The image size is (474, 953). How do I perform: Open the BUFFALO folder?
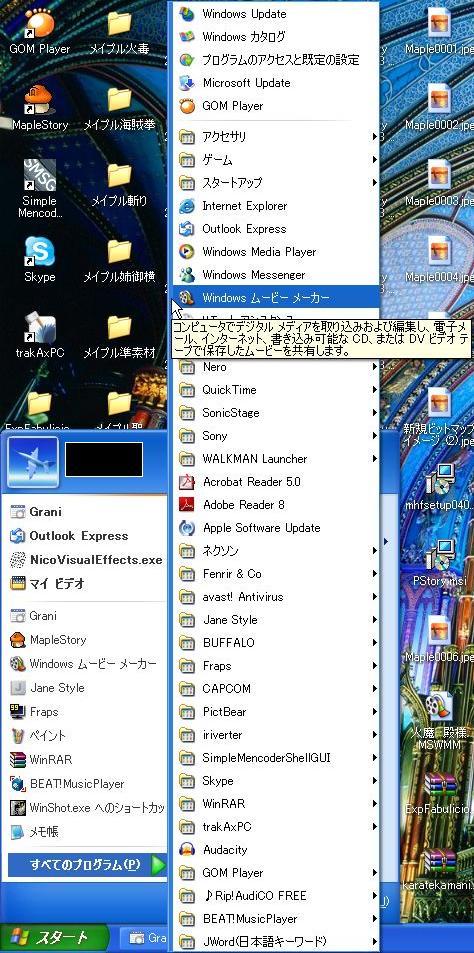click(x=276, y=642)
